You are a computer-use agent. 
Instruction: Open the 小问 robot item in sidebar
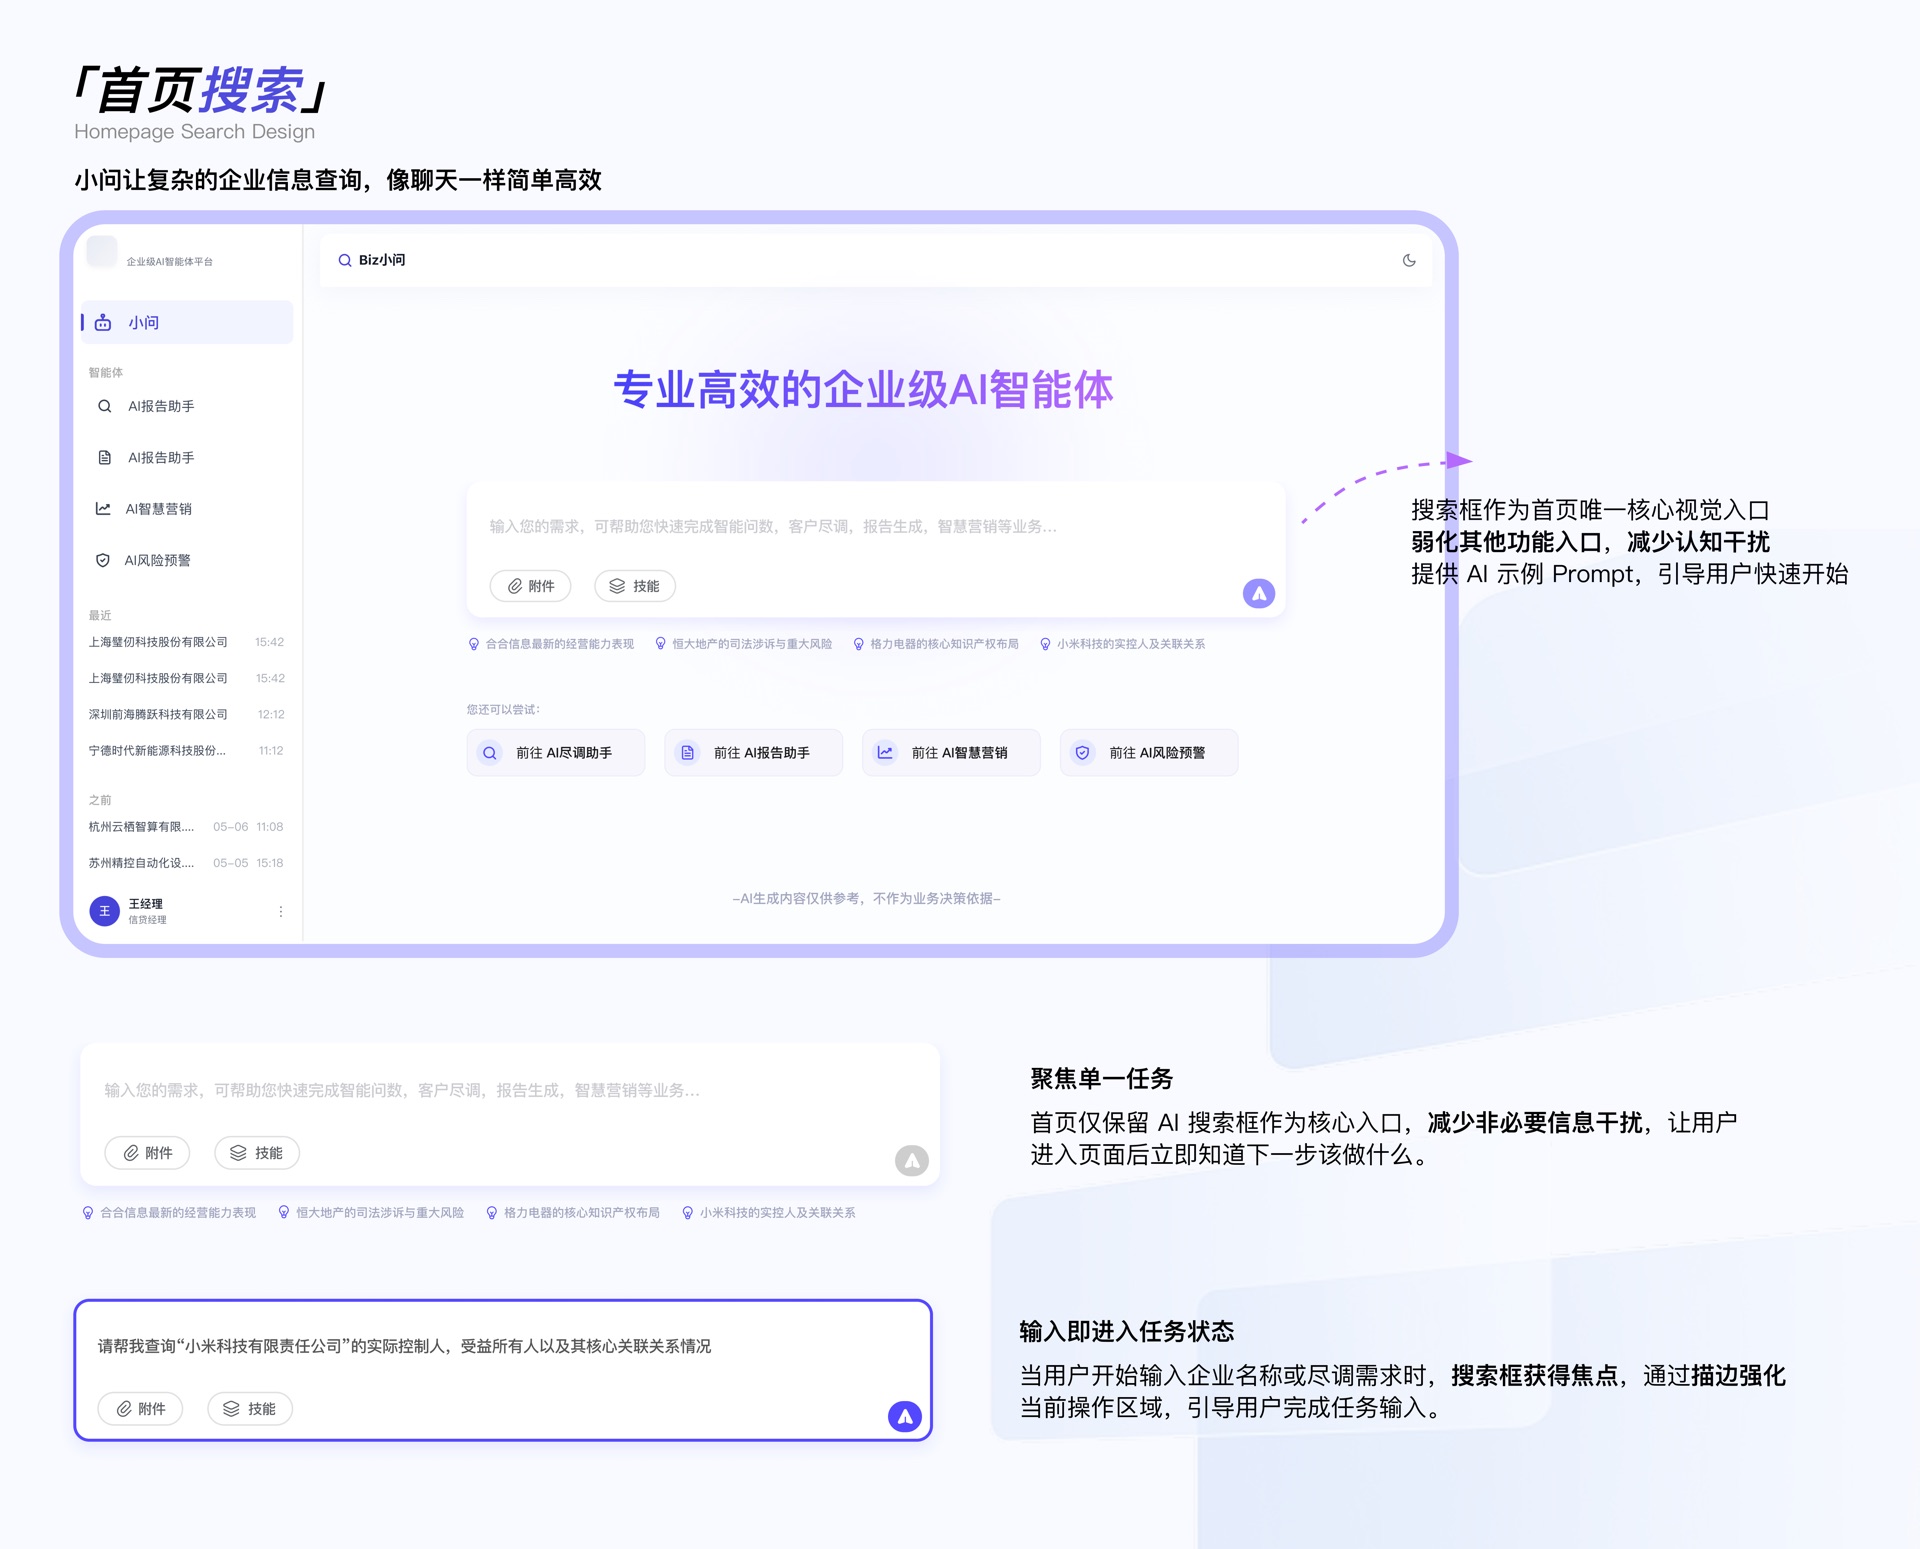pyautogui.click(x=187, y=323)
